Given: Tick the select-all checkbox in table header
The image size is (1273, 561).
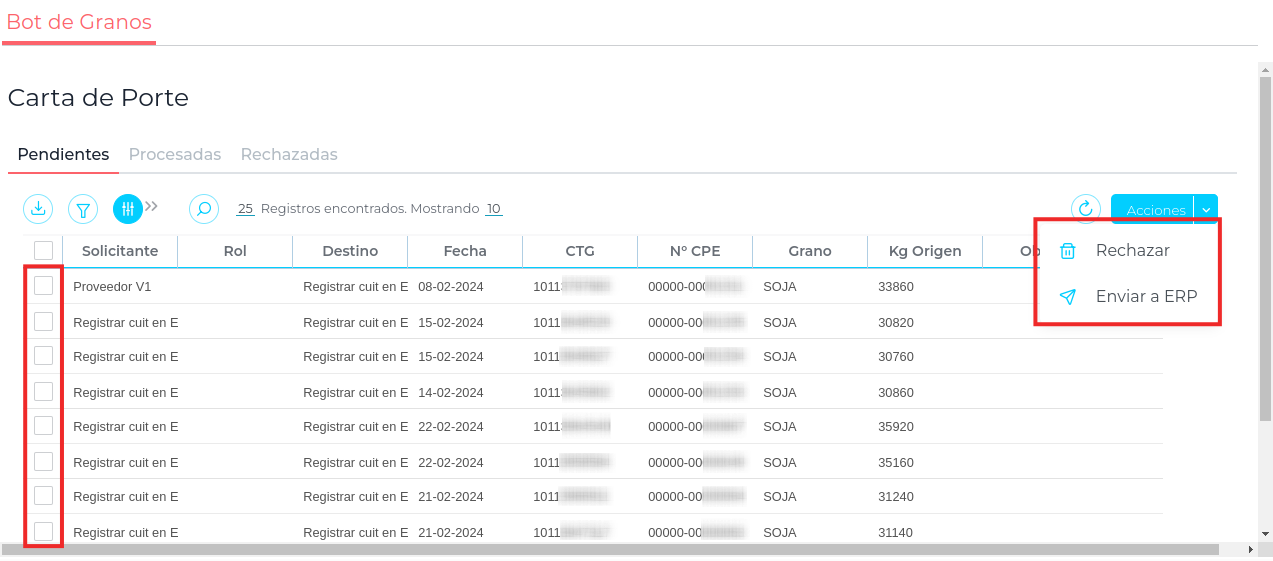Looking at the screenshot, I should pos(43,251).
